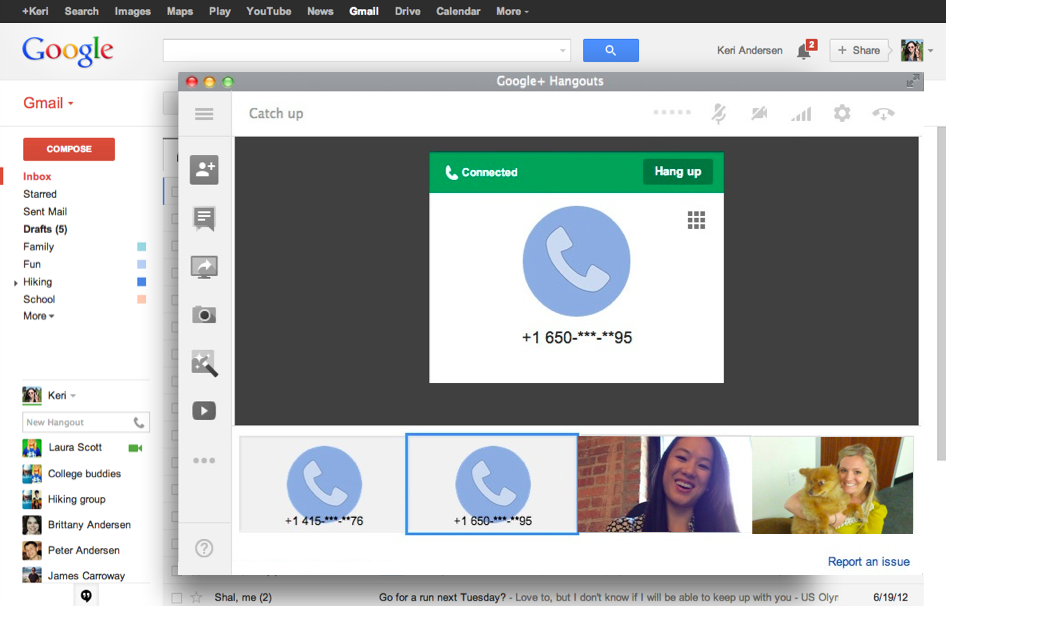Open the Capture camera tool
1063x637 pixels.
pyautogui.click(x=204, y=315)
